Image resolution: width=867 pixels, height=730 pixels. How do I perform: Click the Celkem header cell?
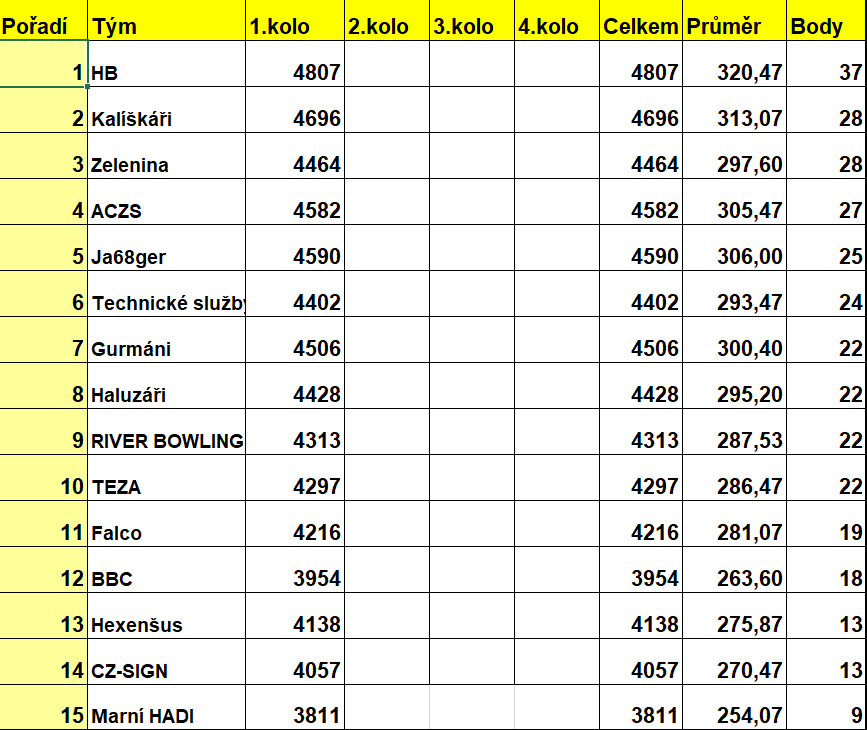tap(641, 26)
